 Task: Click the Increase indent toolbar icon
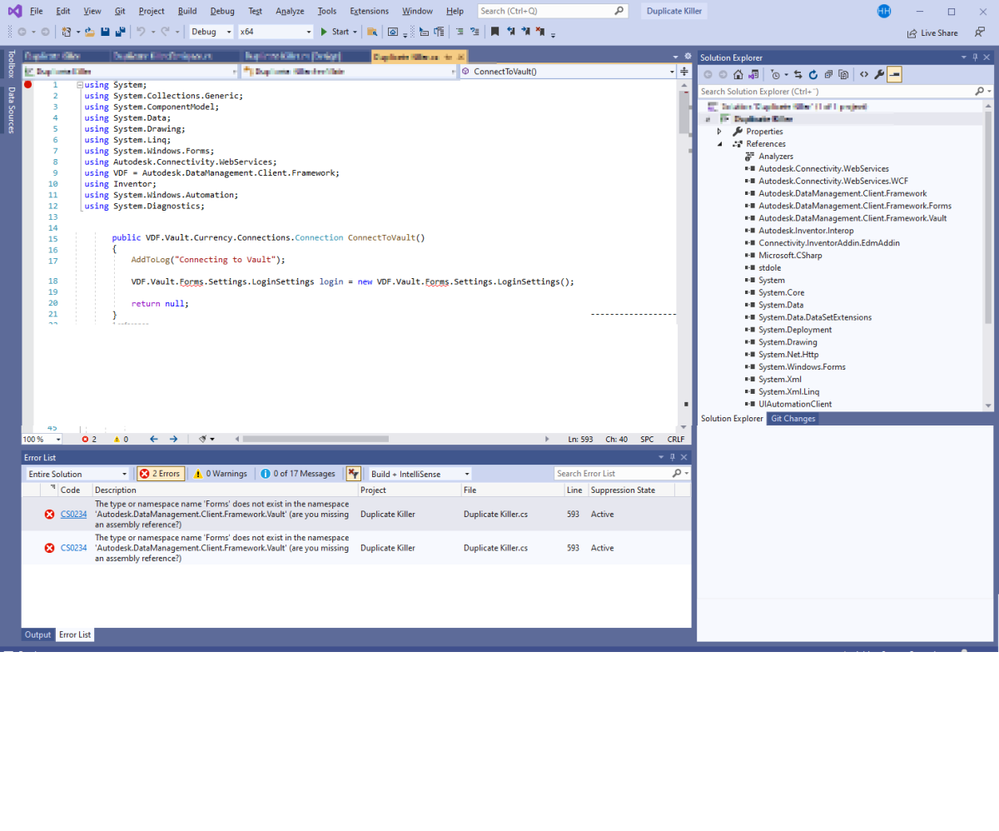459,32
